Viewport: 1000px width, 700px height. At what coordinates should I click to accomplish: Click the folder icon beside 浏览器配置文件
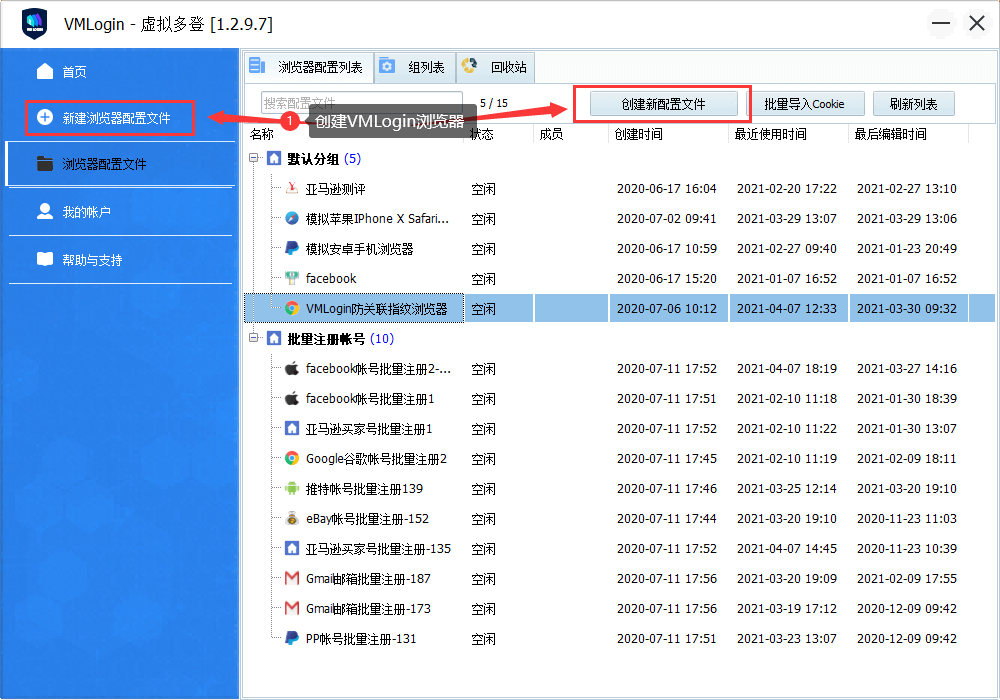(45, 164)
